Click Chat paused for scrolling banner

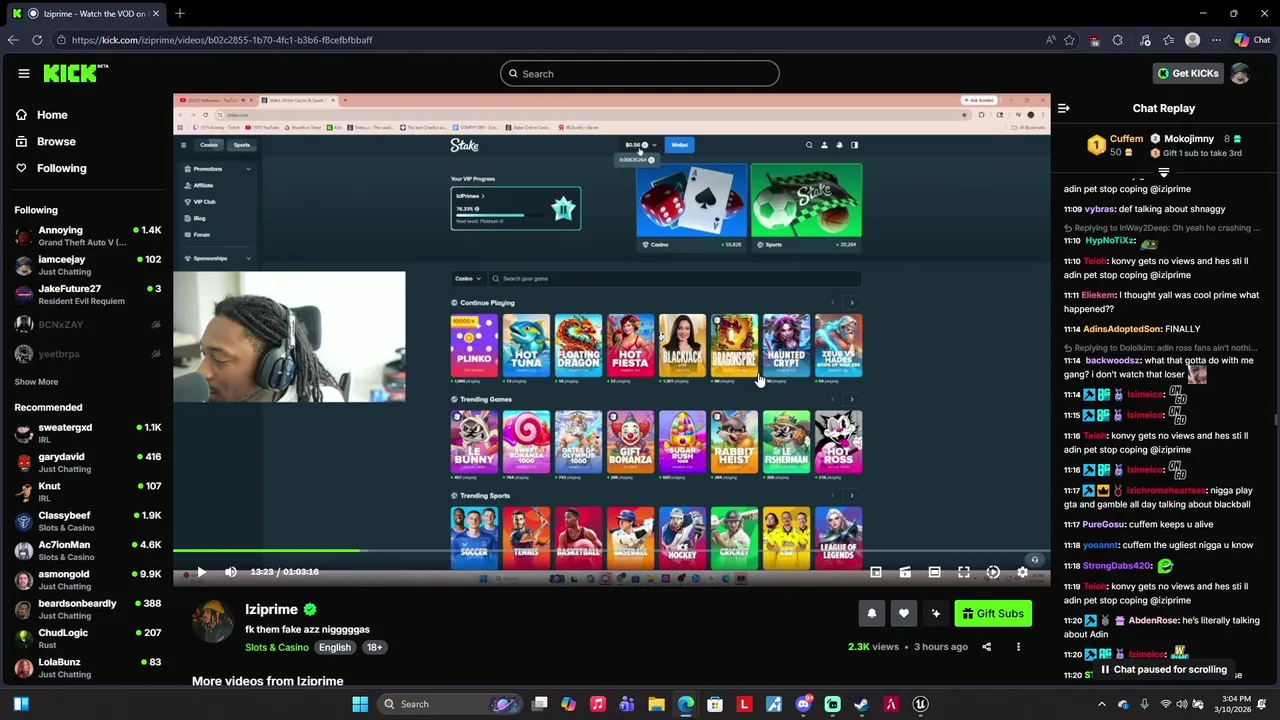(1163, 670)
